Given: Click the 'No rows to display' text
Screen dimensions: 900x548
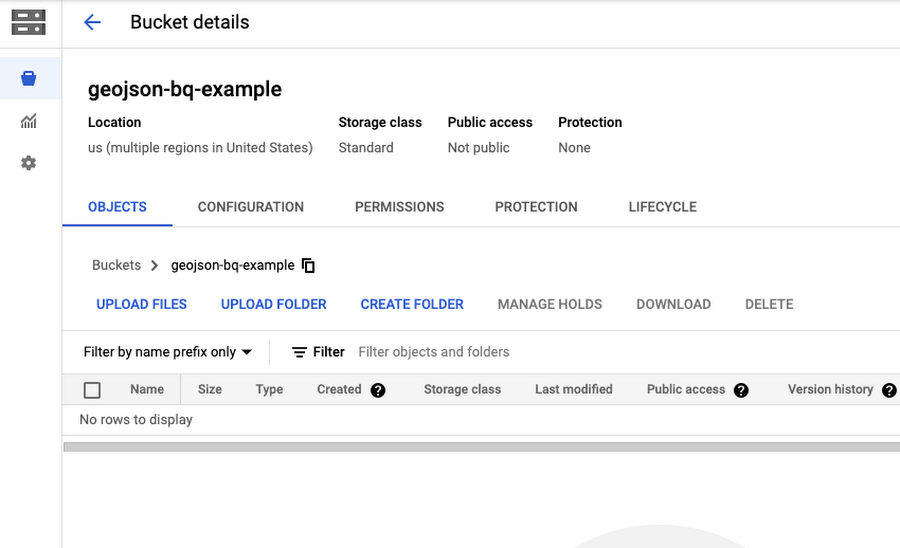Looking at the screenshot, I should [x=136, y=419].
